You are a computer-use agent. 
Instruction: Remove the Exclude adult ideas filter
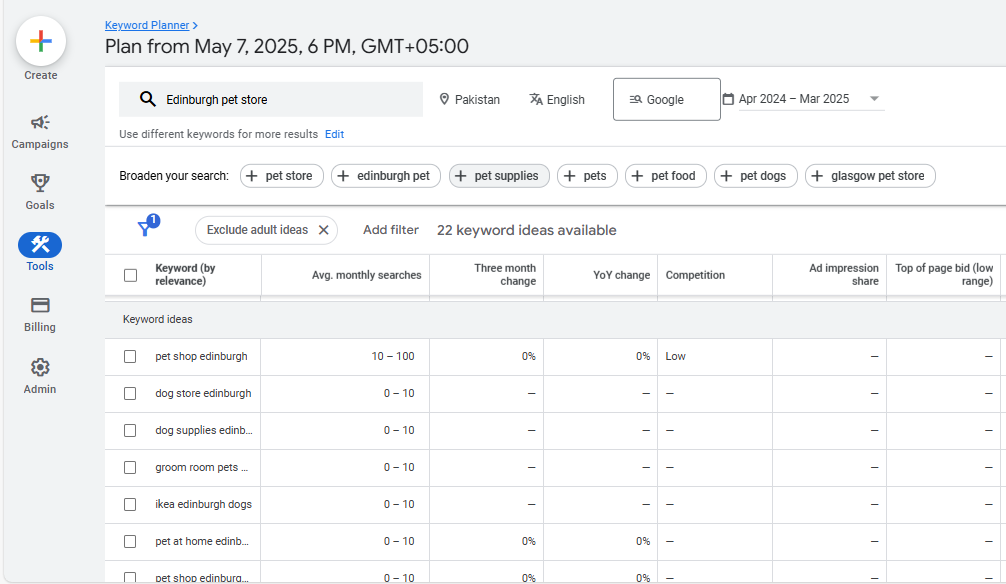324,230
